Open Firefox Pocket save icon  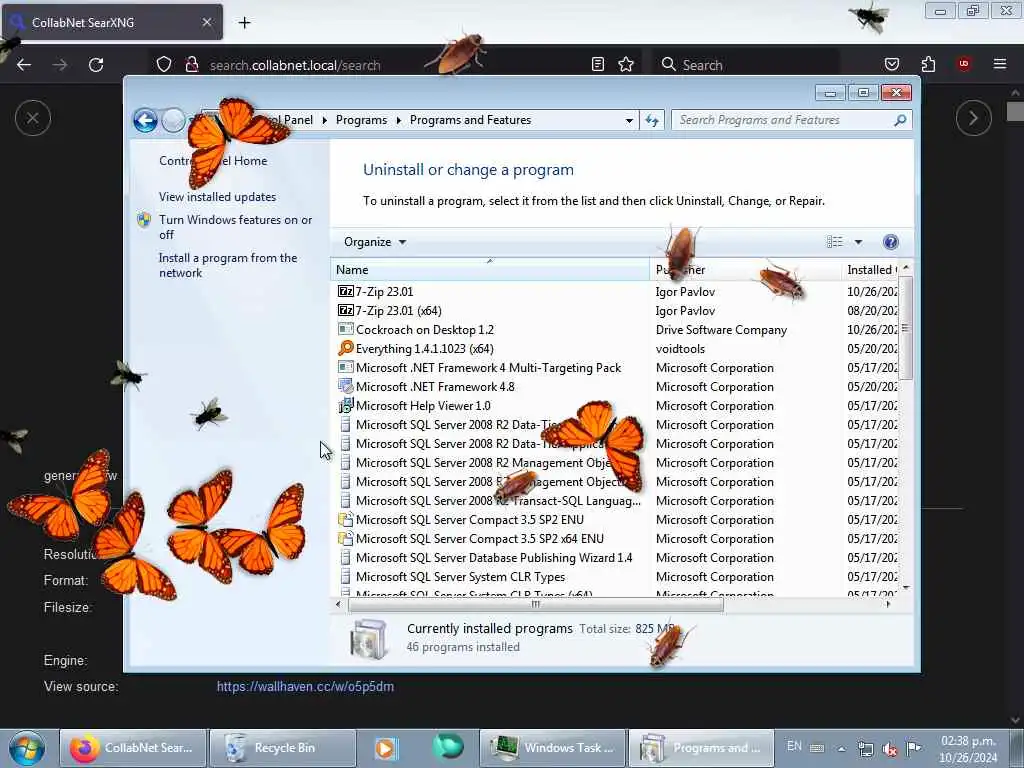point(891,64)
